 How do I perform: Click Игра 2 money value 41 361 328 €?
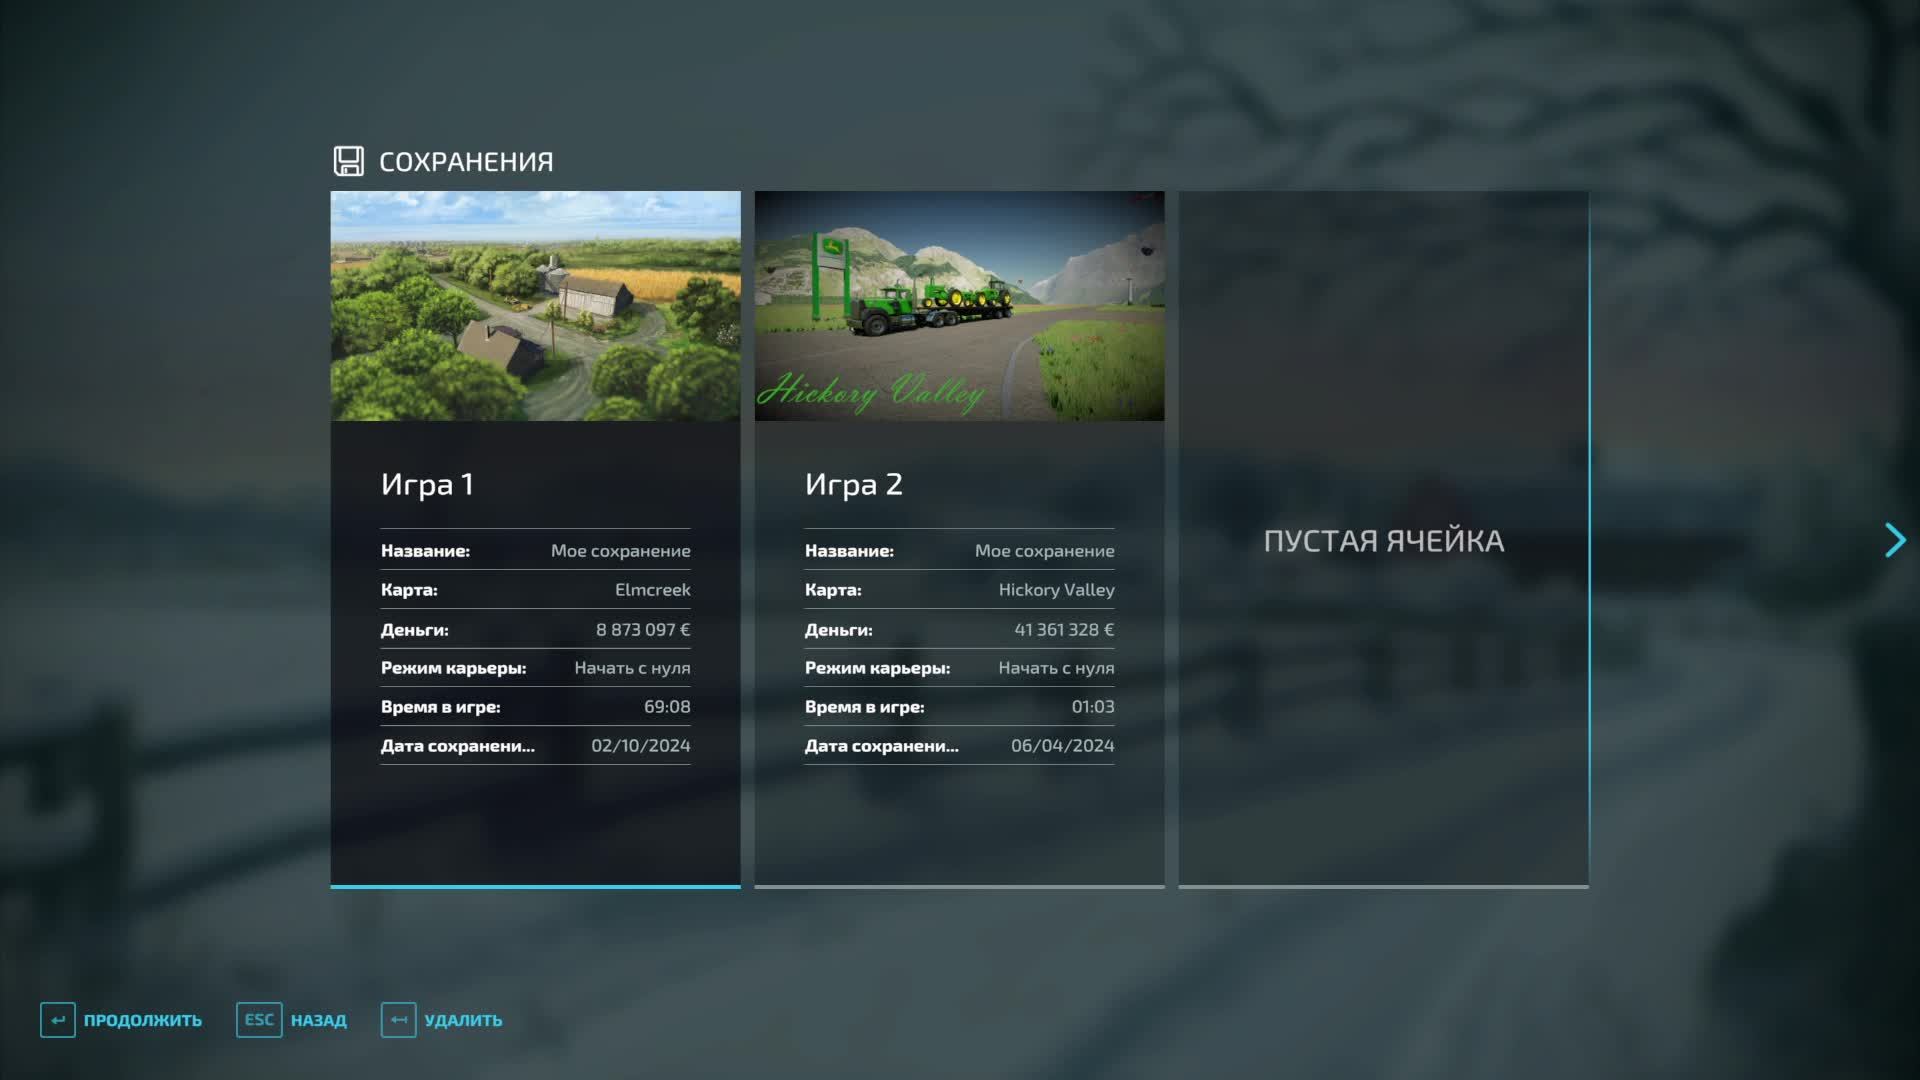(x=1063, y=629)
